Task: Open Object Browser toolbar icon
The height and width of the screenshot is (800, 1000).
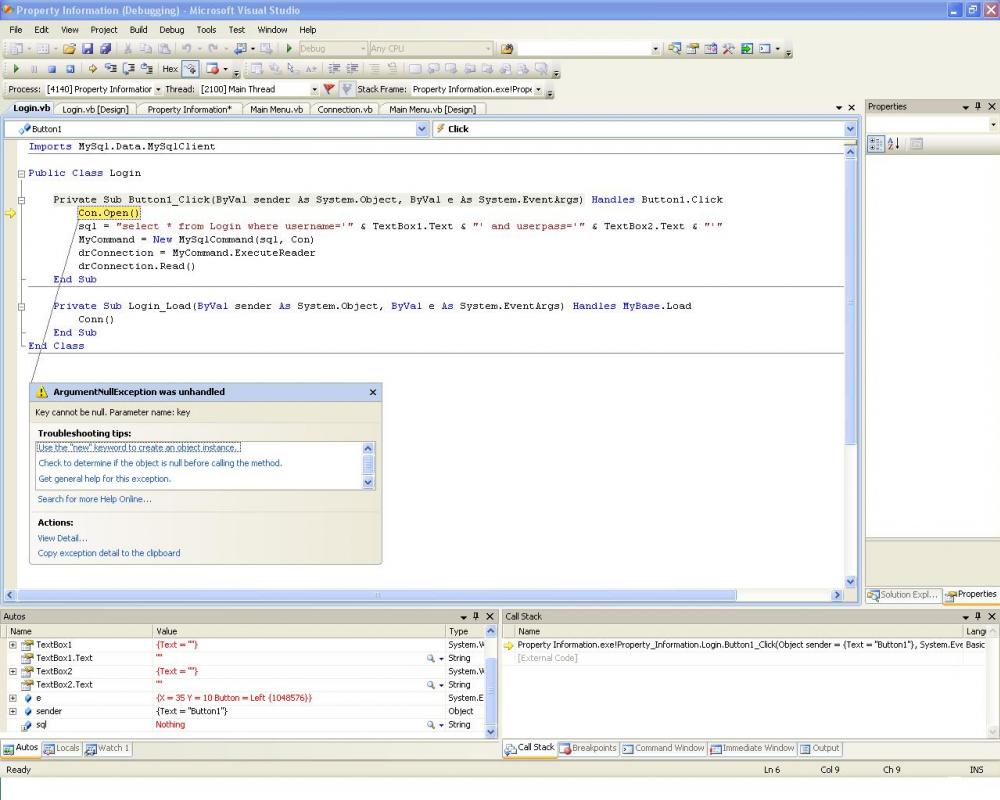Action: coord(710,48)
